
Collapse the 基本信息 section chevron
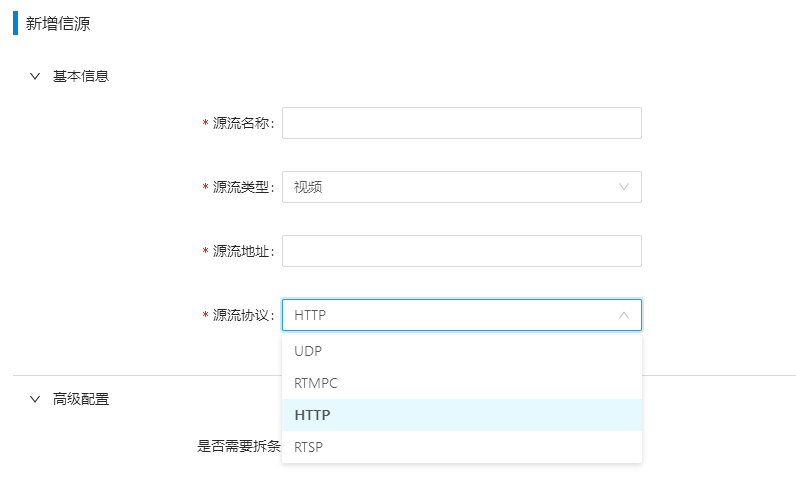pos(35,76)
